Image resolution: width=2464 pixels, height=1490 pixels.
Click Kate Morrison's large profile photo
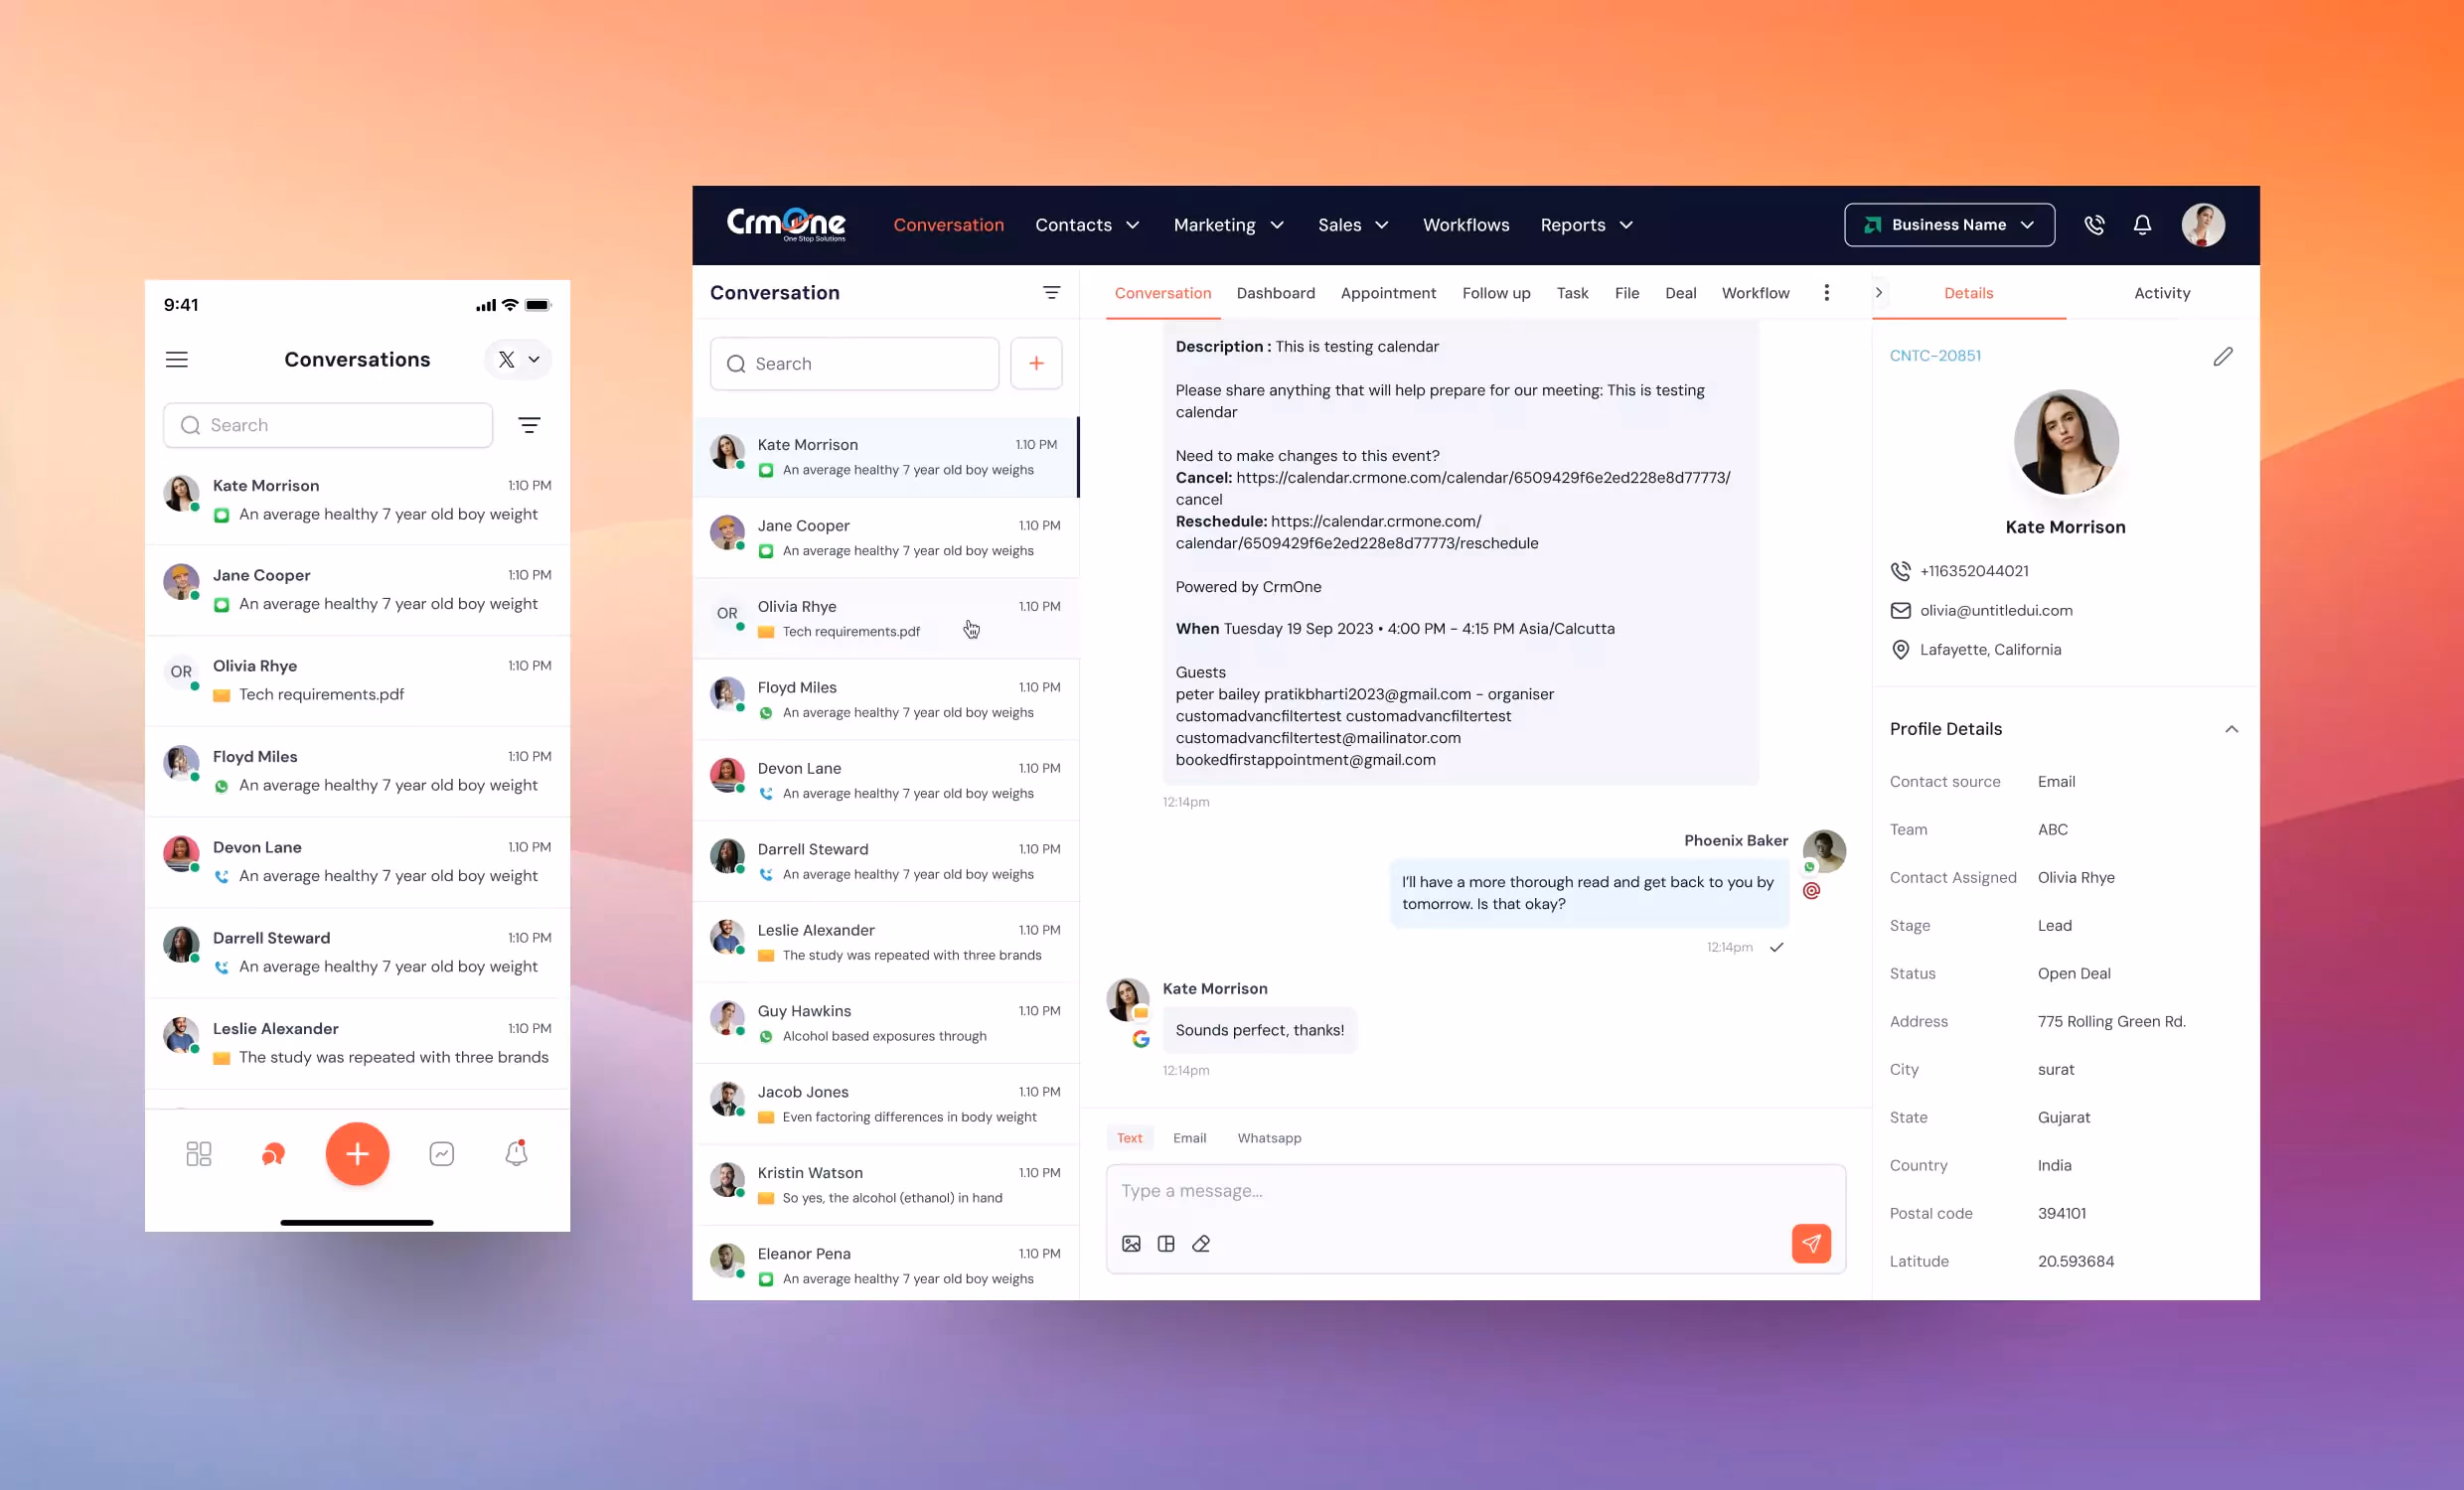[x=2065, y=441]
